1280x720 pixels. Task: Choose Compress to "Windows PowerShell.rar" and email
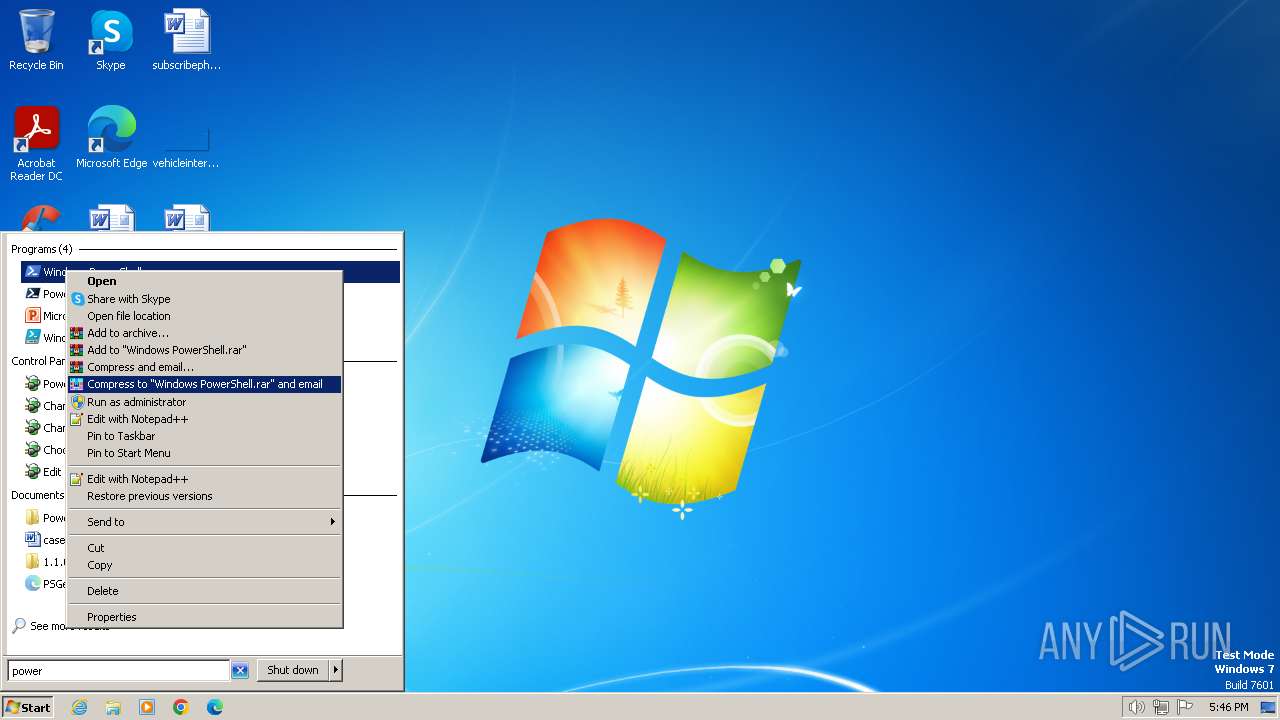(x=204, y=384)
